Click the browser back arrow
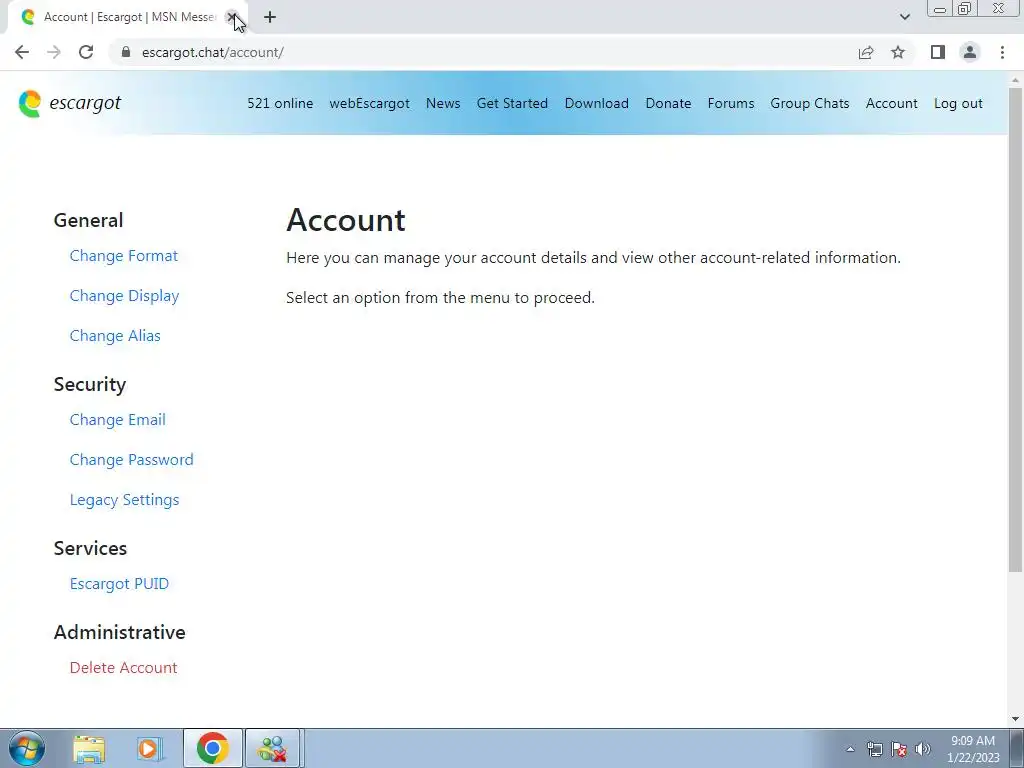This screenshot has height=768, width=1024. tap(22, 52)
